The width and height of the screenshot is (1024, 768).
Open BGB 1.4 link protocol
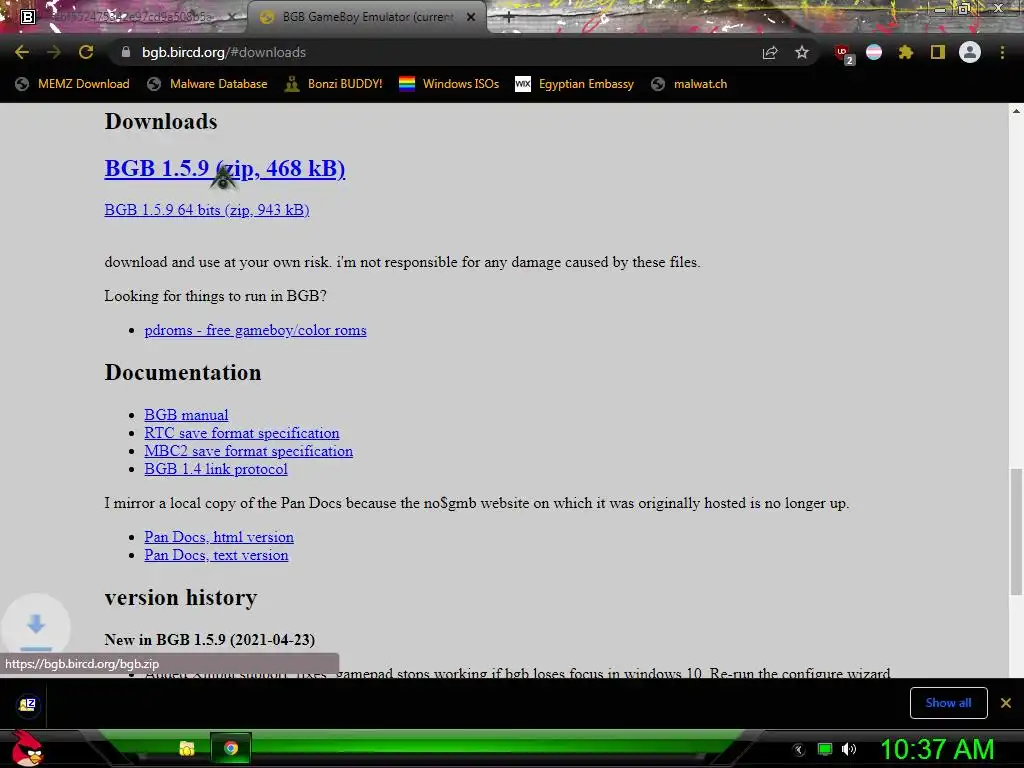click(x=216, y=469)
